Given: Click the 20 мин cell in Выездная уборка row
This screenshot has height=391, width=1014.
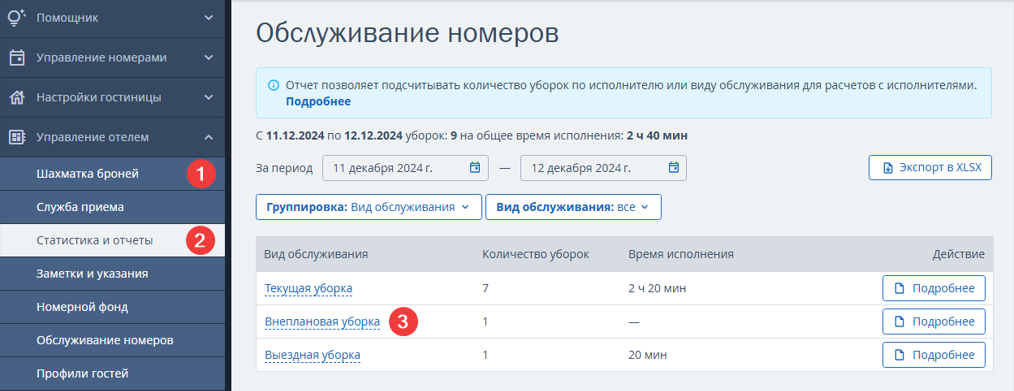Looking at the screenshot, I should pos(647,355).
